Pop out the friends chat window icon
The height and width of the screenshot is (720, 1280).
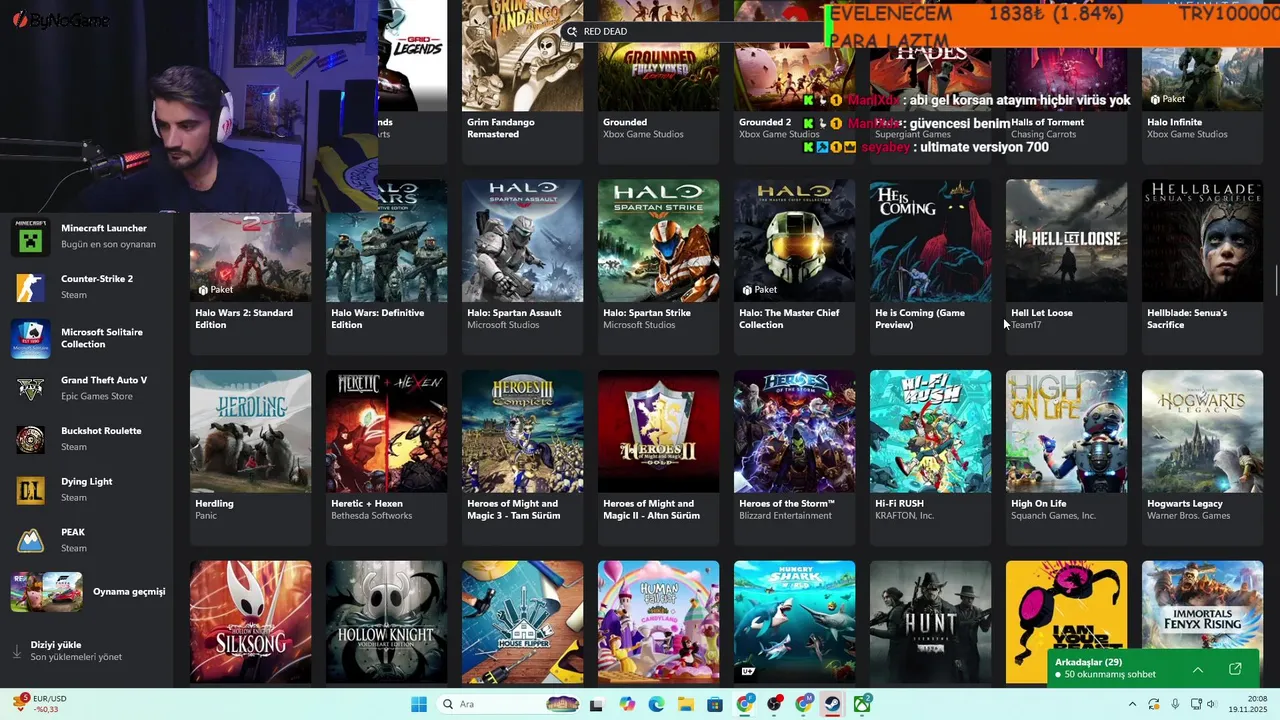point(1235,669)
